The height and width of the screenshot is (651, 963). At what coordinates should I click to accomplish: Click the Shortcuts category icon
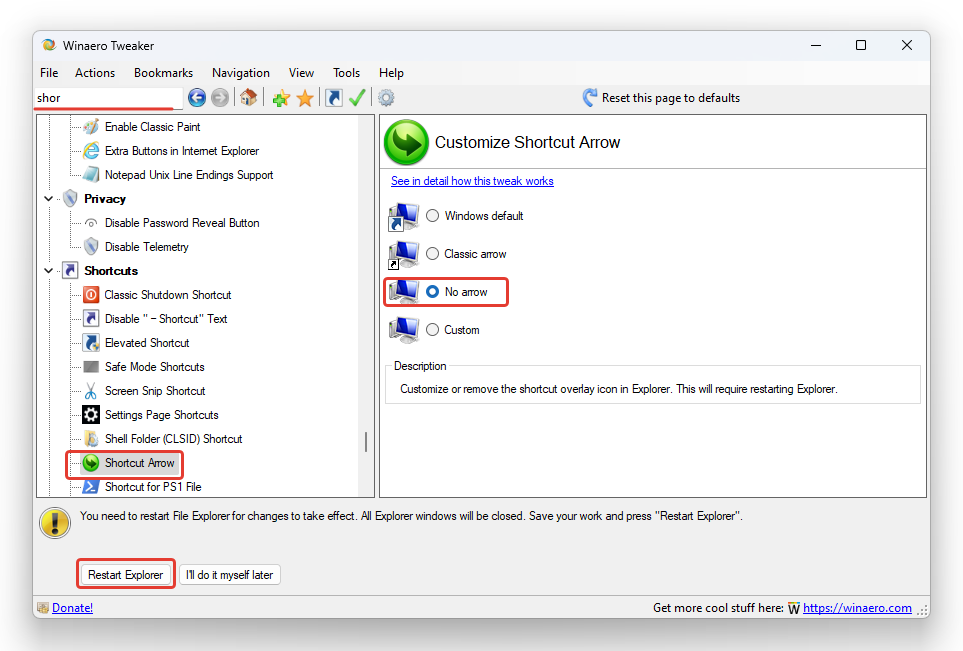tap(71, 271)
